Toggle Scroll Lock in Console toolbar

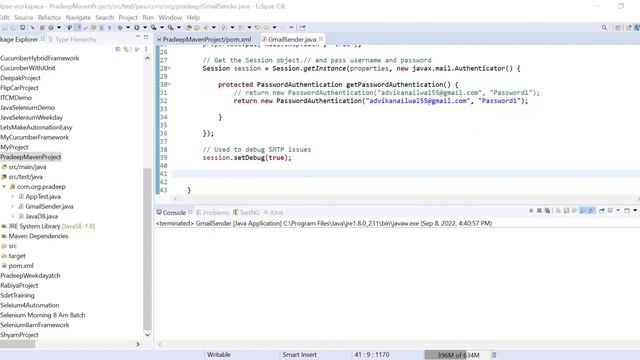pos(566,211)
